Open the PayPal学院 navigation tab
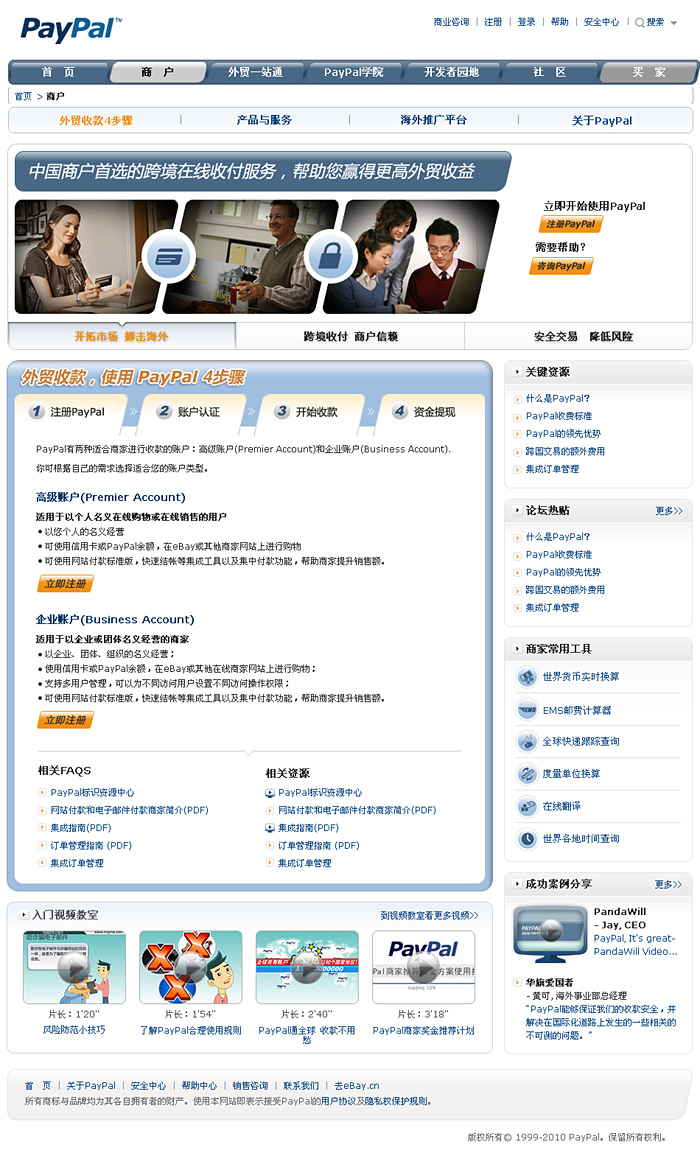This screenshot has width=700, height=1153. [354, 72]
